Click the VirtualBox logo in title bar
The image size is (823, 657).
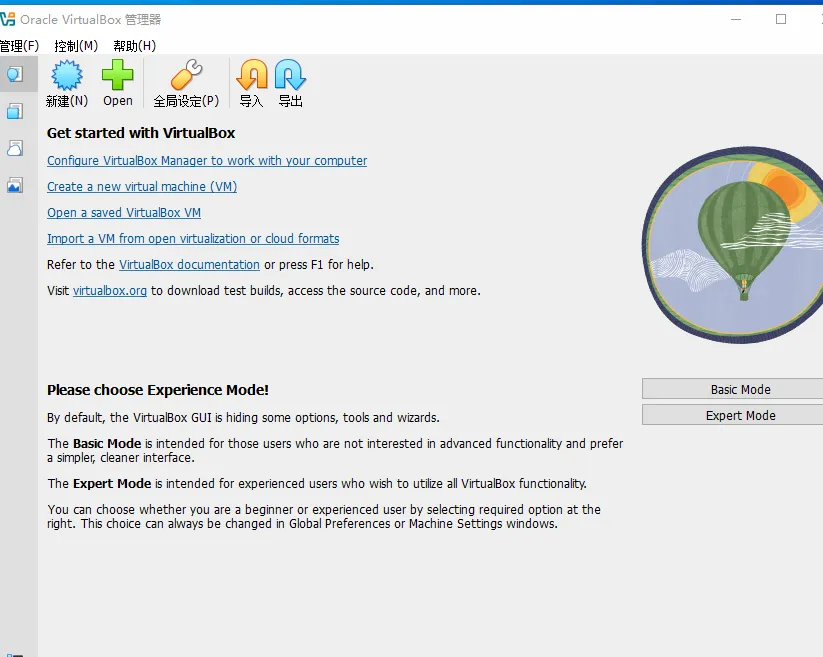[x=7, y=19]
